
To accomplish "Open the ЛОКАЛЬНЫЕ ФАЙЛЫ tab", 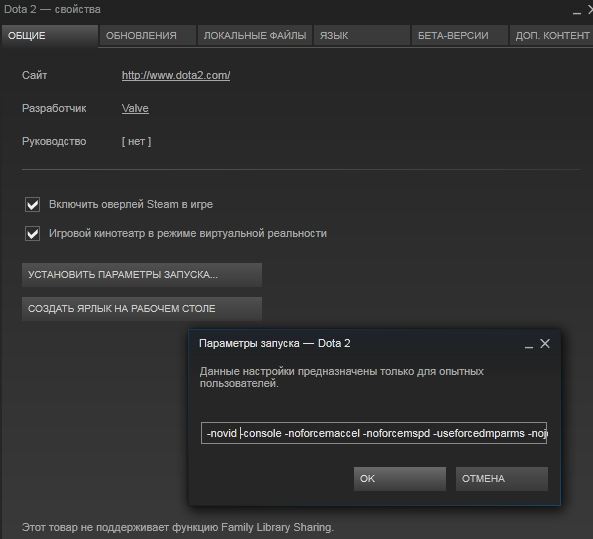I will (255, 36).
